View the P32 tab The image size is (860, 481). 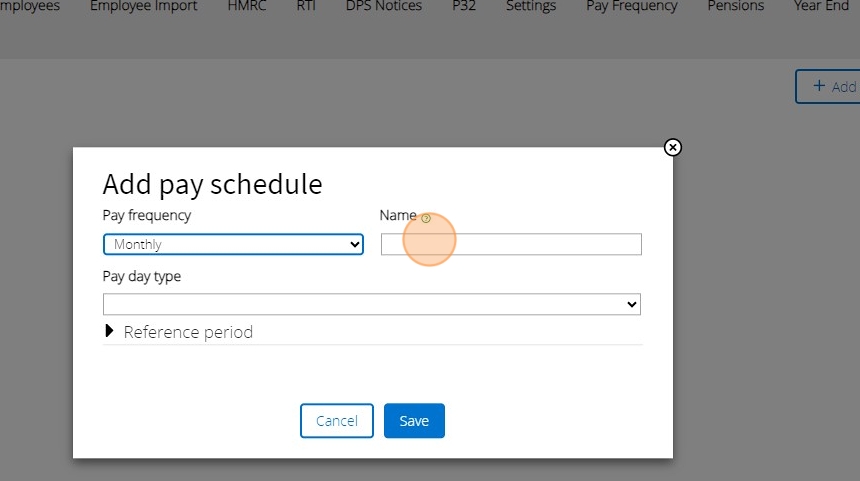pyautogui.click(x=464, y=6)
